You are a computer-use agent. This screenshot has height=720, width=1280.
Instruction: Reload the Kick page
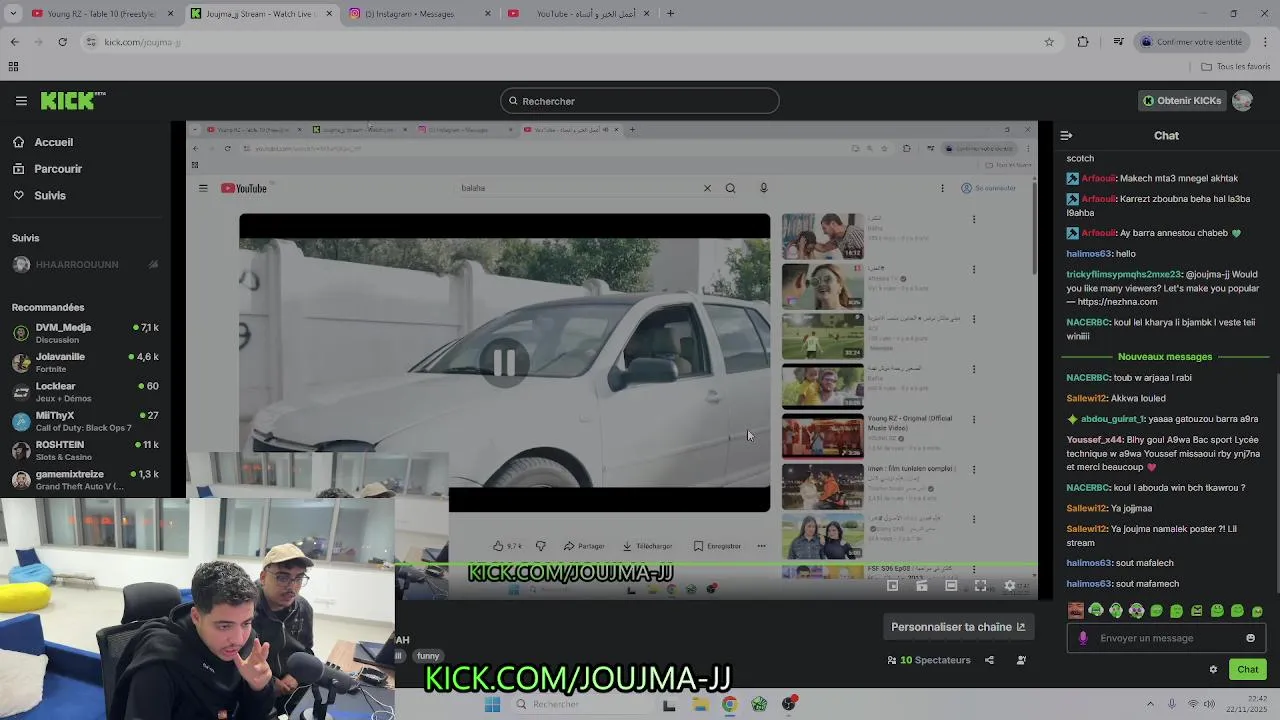[62, 42]
